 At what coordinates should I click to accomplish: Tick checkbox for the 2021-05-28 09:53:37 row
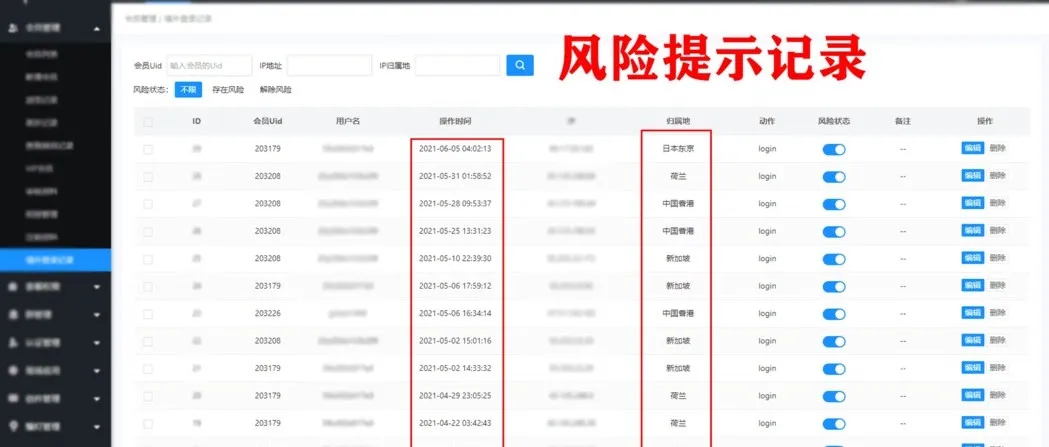click(148, 204)
